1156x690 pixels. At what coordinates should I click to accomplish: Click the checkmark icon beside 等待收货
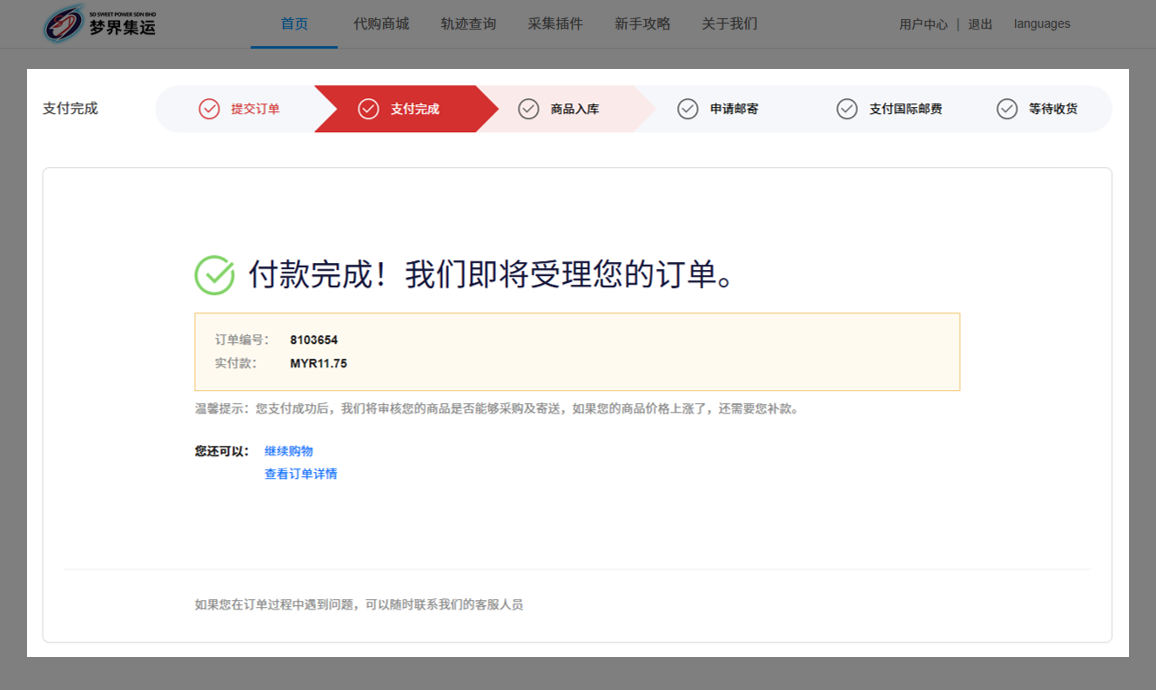1007,109
